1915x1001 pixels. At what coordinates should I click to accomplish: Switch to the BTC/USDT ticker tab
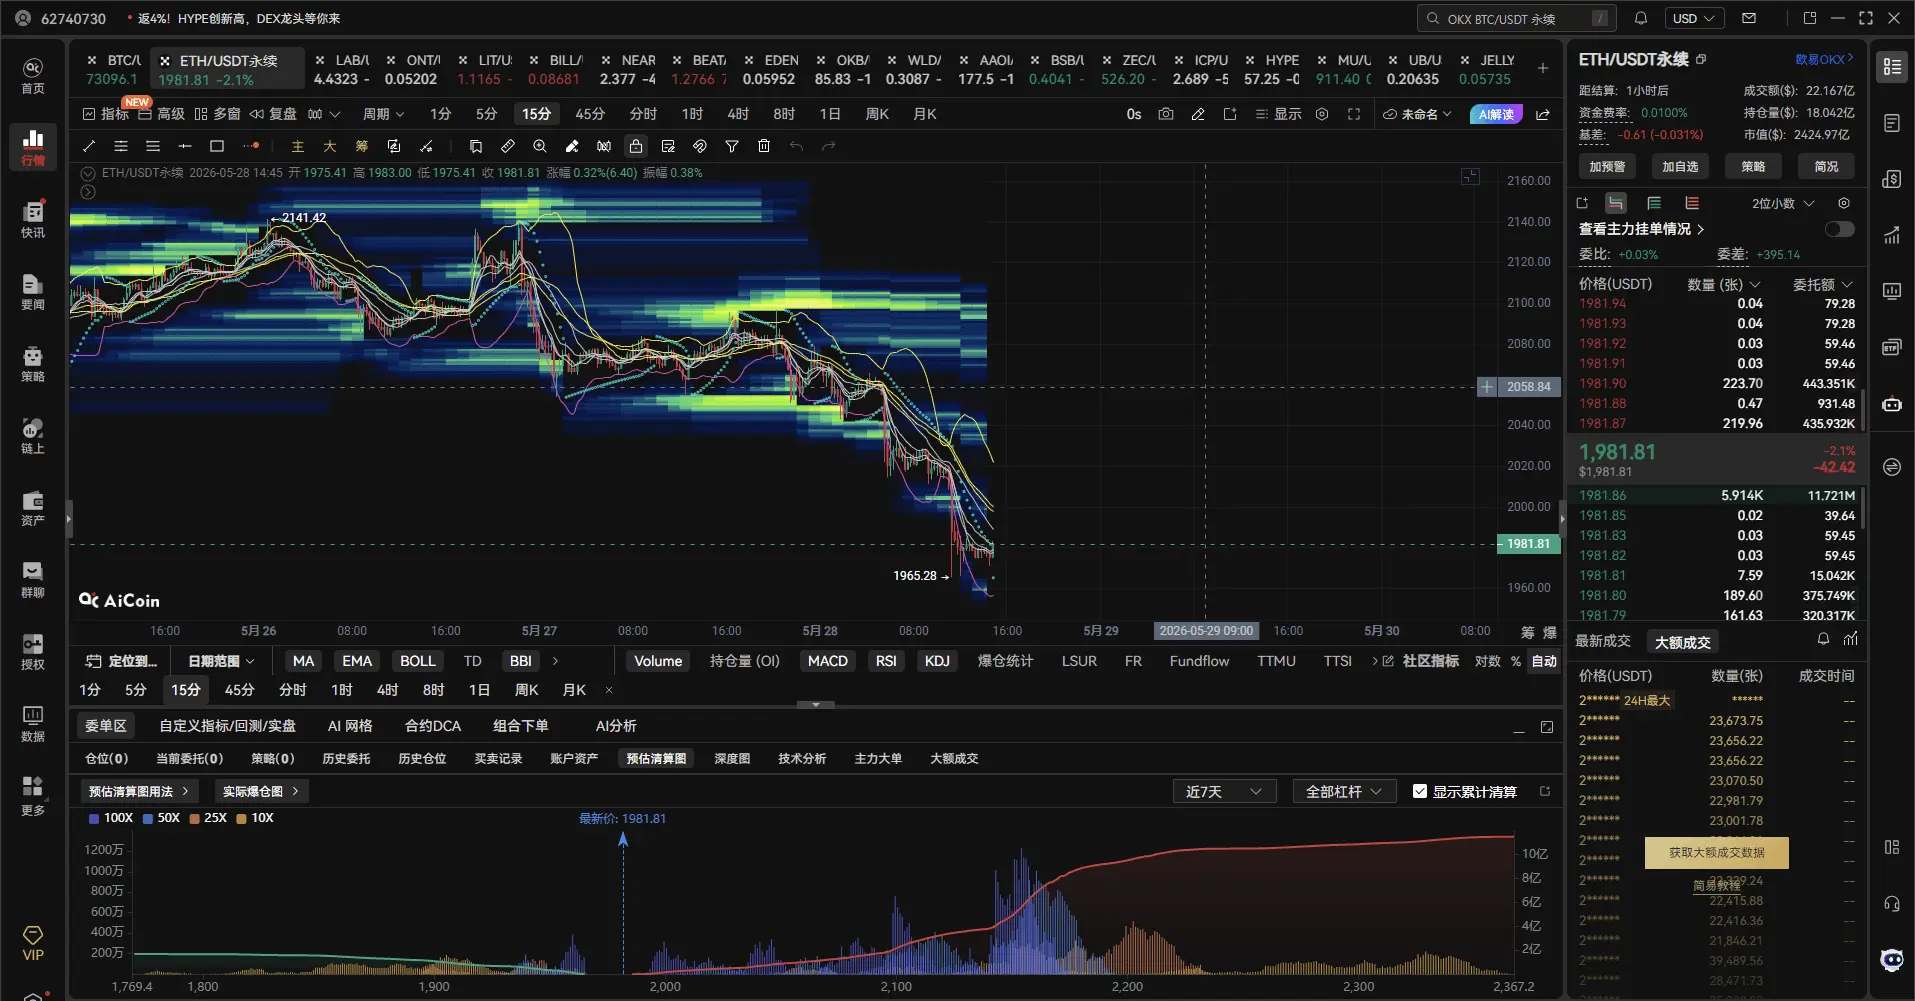(114, 69)
